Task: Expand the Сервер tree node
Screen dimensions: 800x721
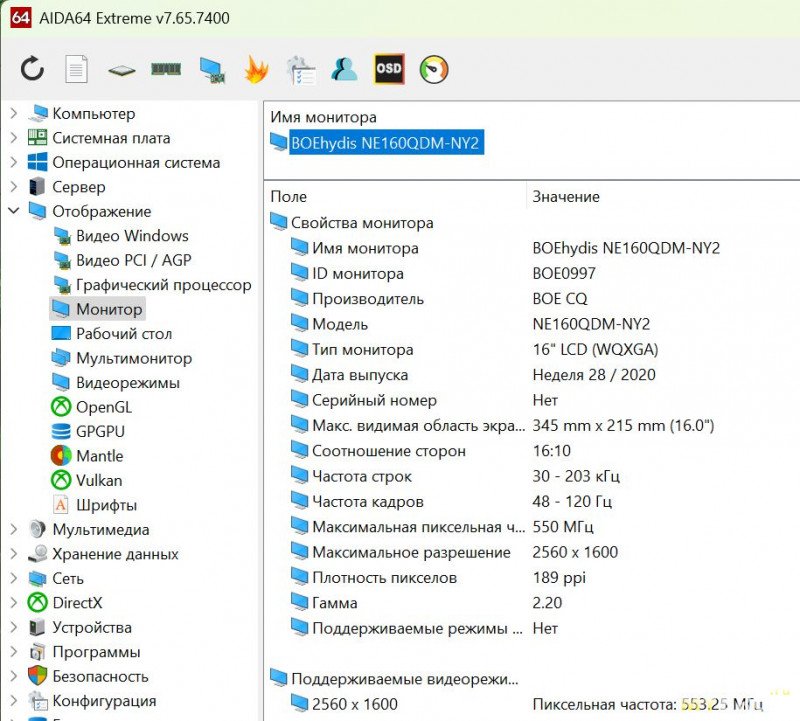Action: (14, 186)
